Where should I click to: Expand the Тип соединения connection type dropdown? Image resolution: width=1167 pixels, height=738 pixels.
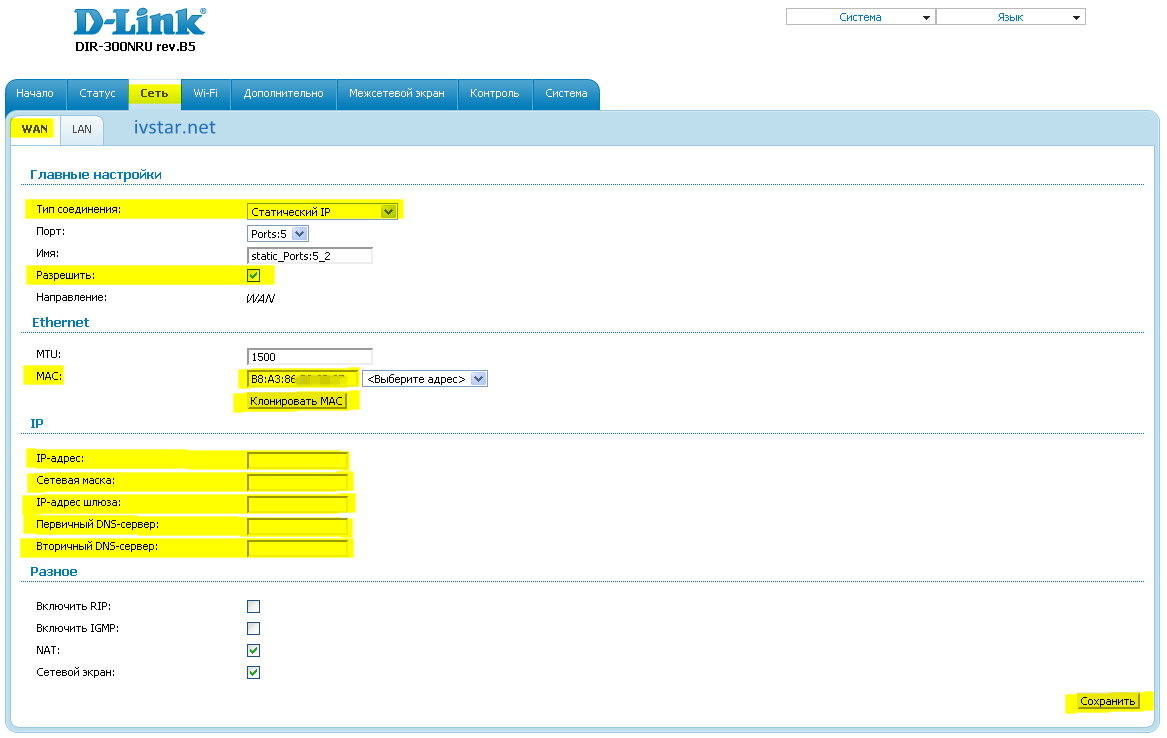pyautogui.click(x=322, y=211)
